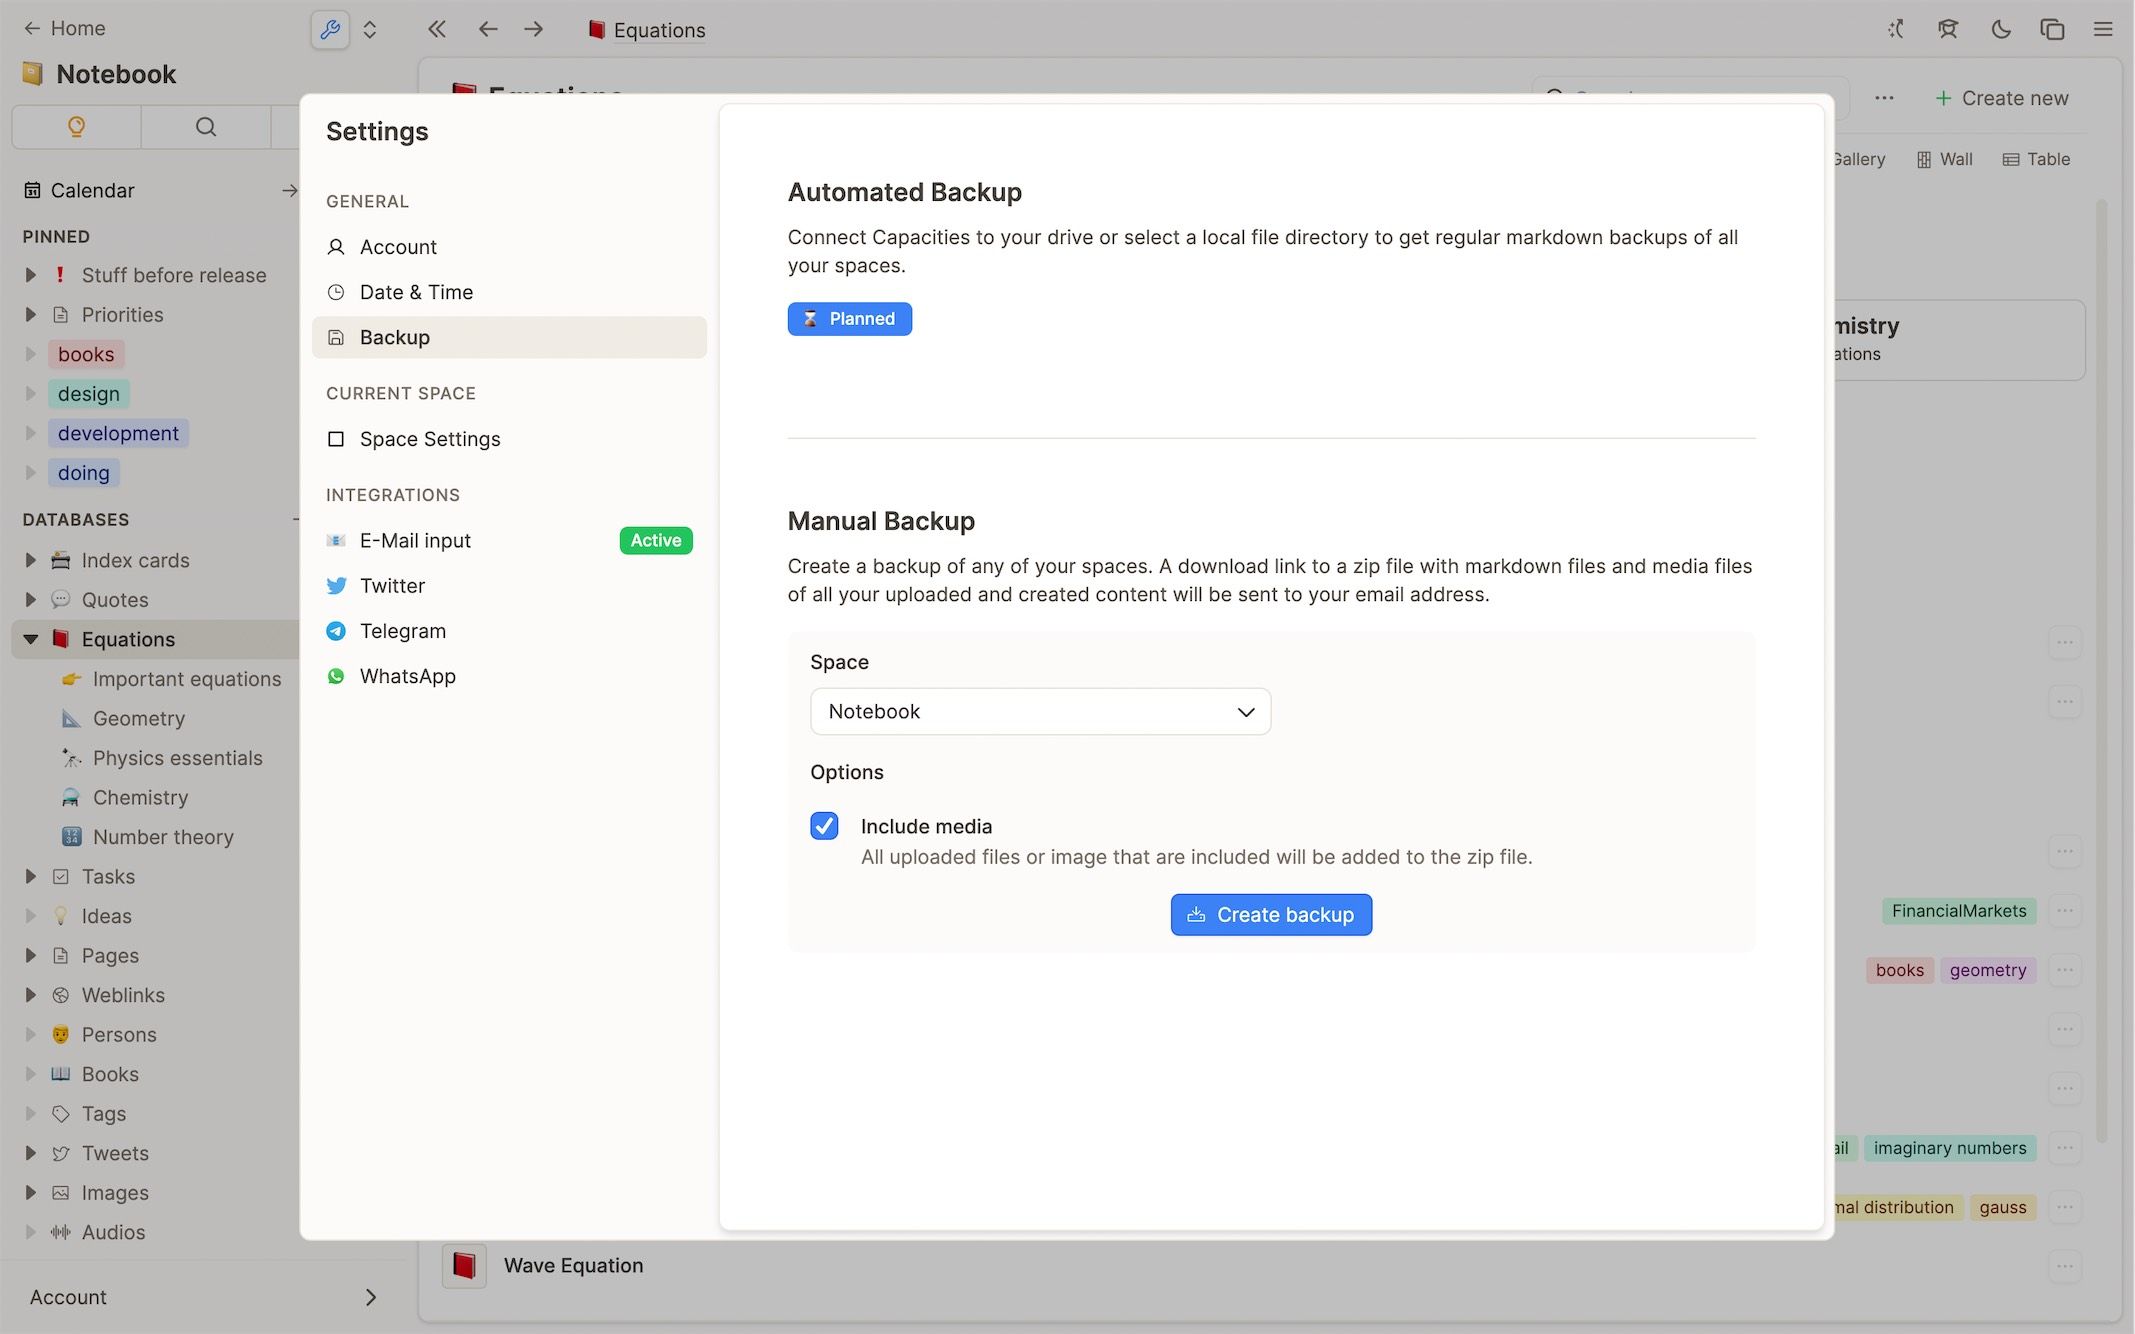Open the Settings wrench icon in the toolbar
This screenshot has height=1334, width=2135.
[x=330, y=29]
